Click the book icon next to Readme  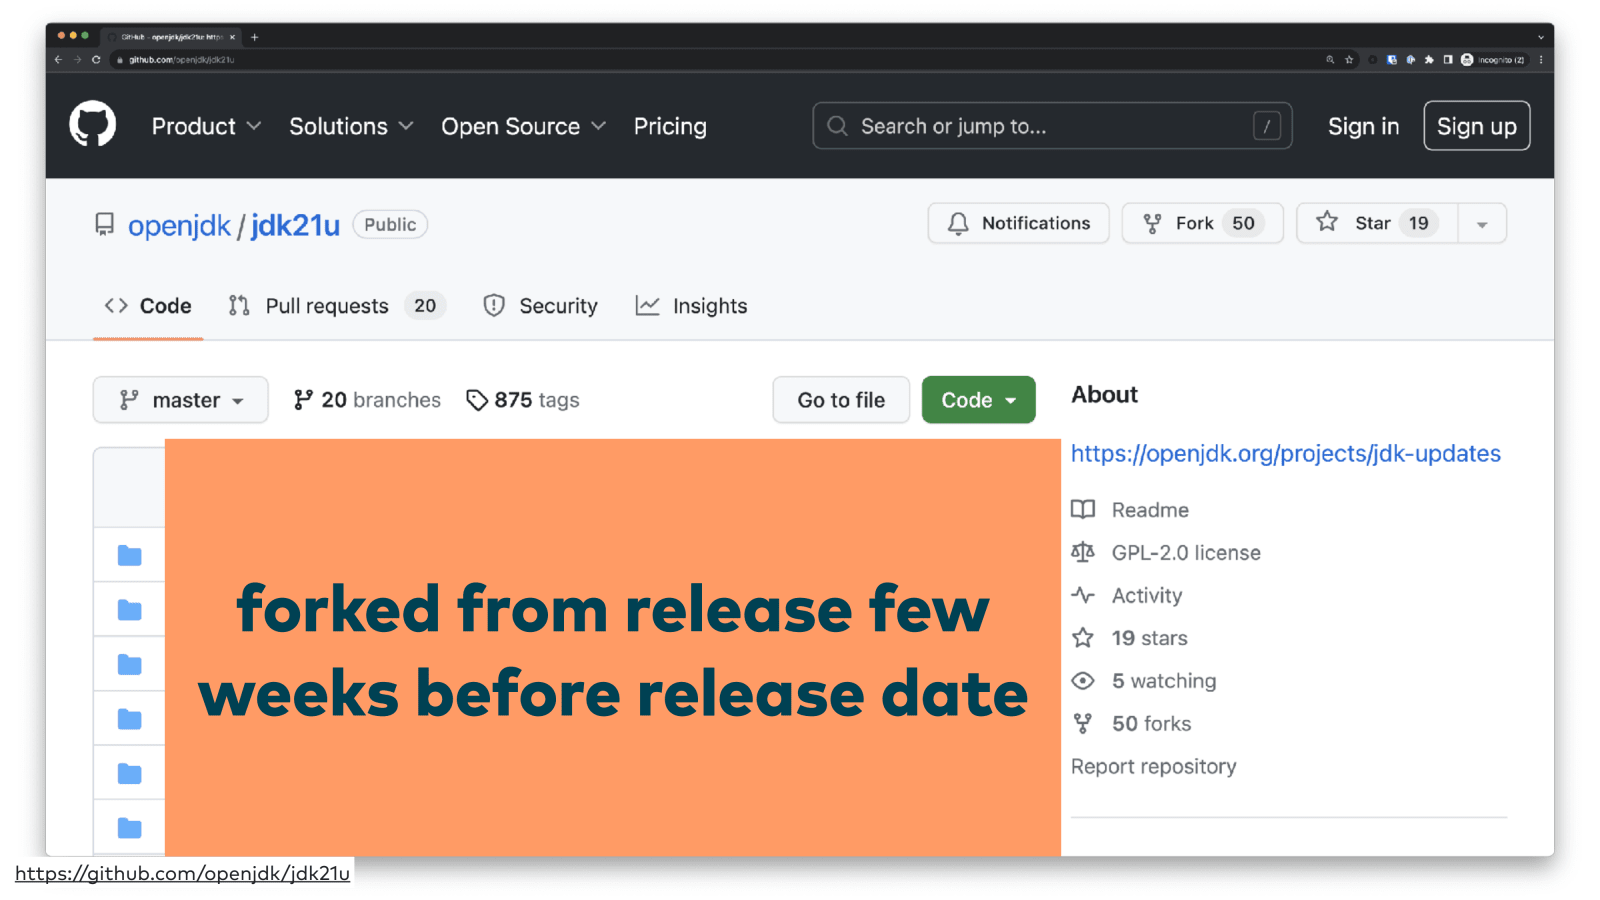(x=1083, y=509)
